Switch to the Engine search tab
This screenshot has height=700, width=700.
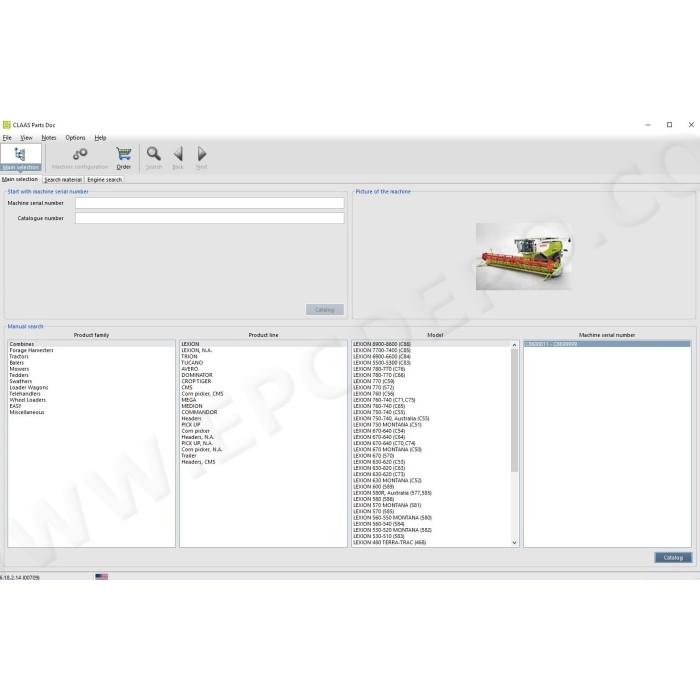point(104,179)
